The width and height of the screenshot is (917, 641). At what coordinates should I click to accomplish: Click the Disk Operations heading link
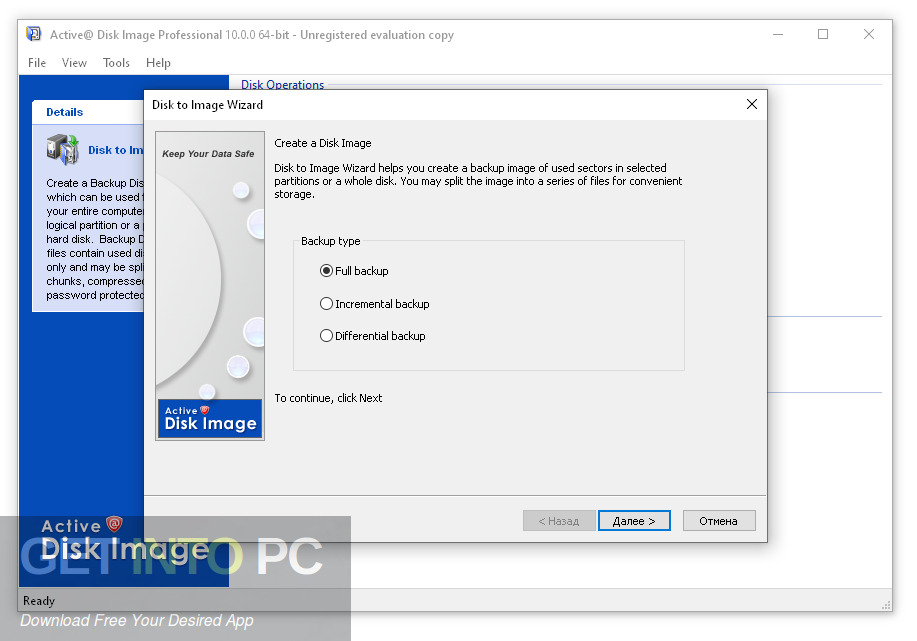tap(282, 84)
